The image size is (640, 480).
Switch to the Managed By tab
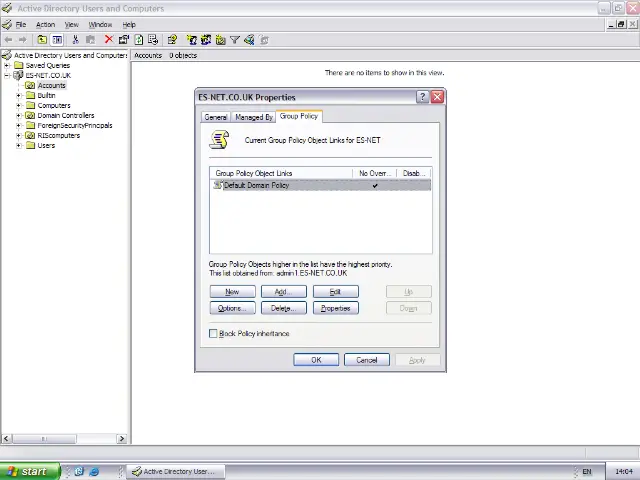[254, 117]
